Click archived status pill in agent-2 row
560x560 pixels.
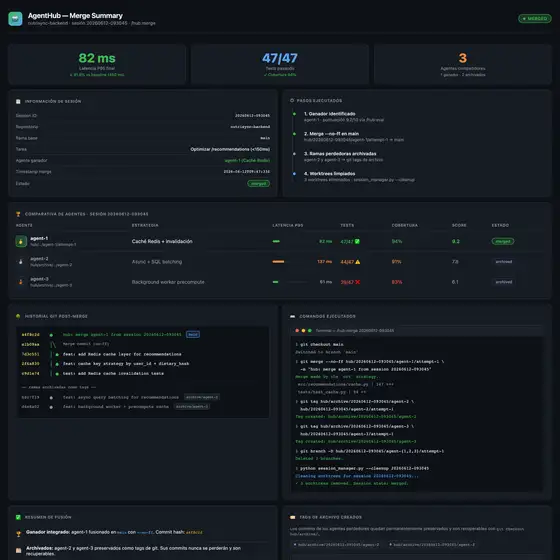[504, 262]
